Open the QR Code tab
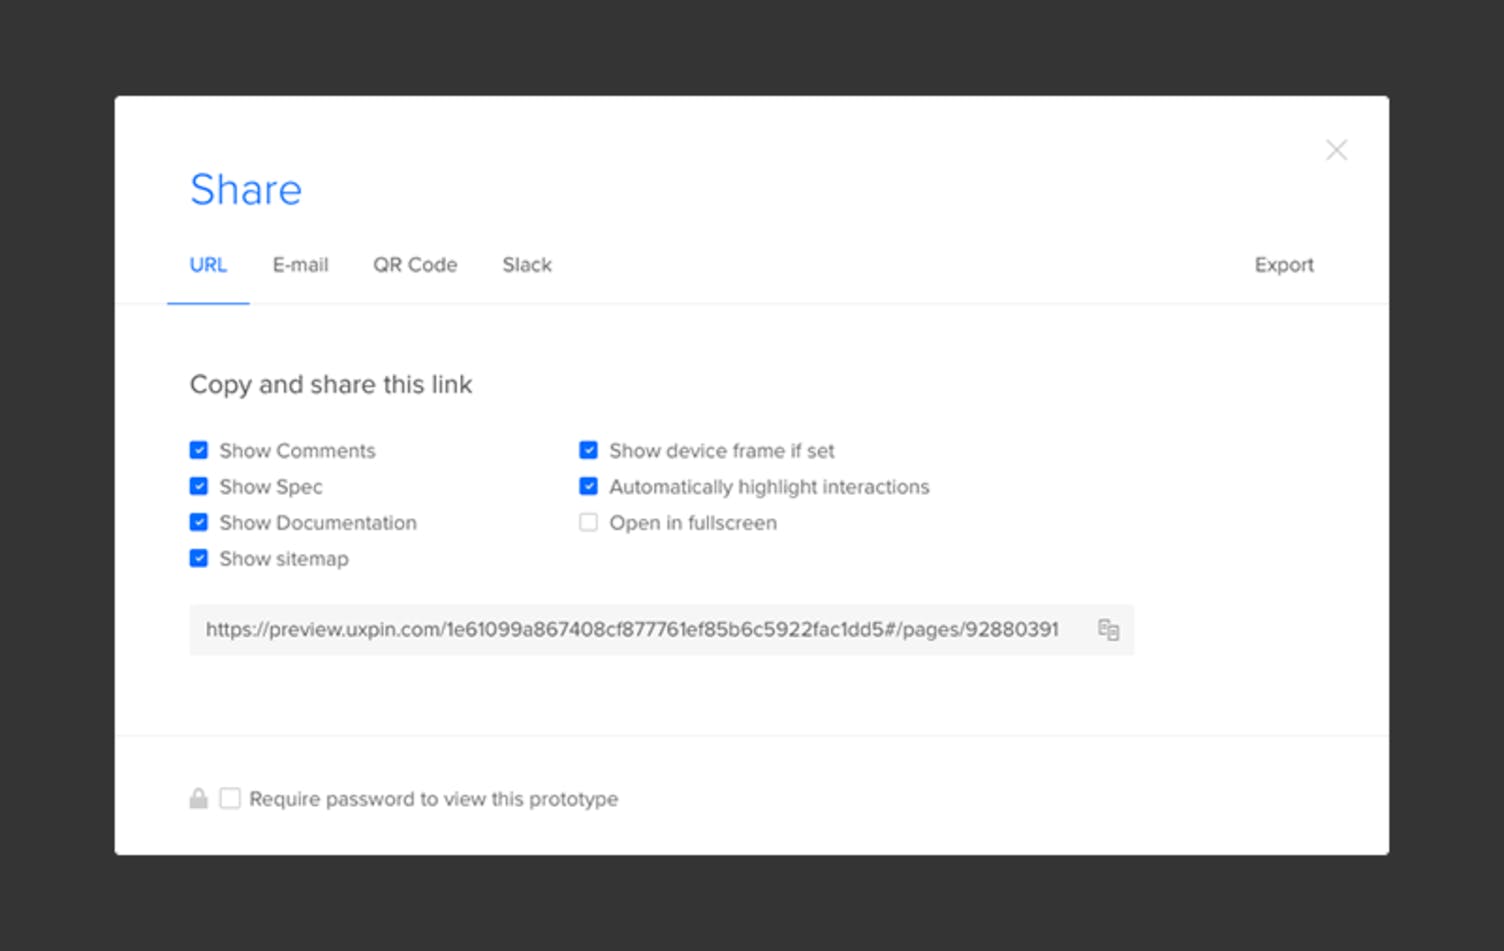 click(x=415, y=265)
